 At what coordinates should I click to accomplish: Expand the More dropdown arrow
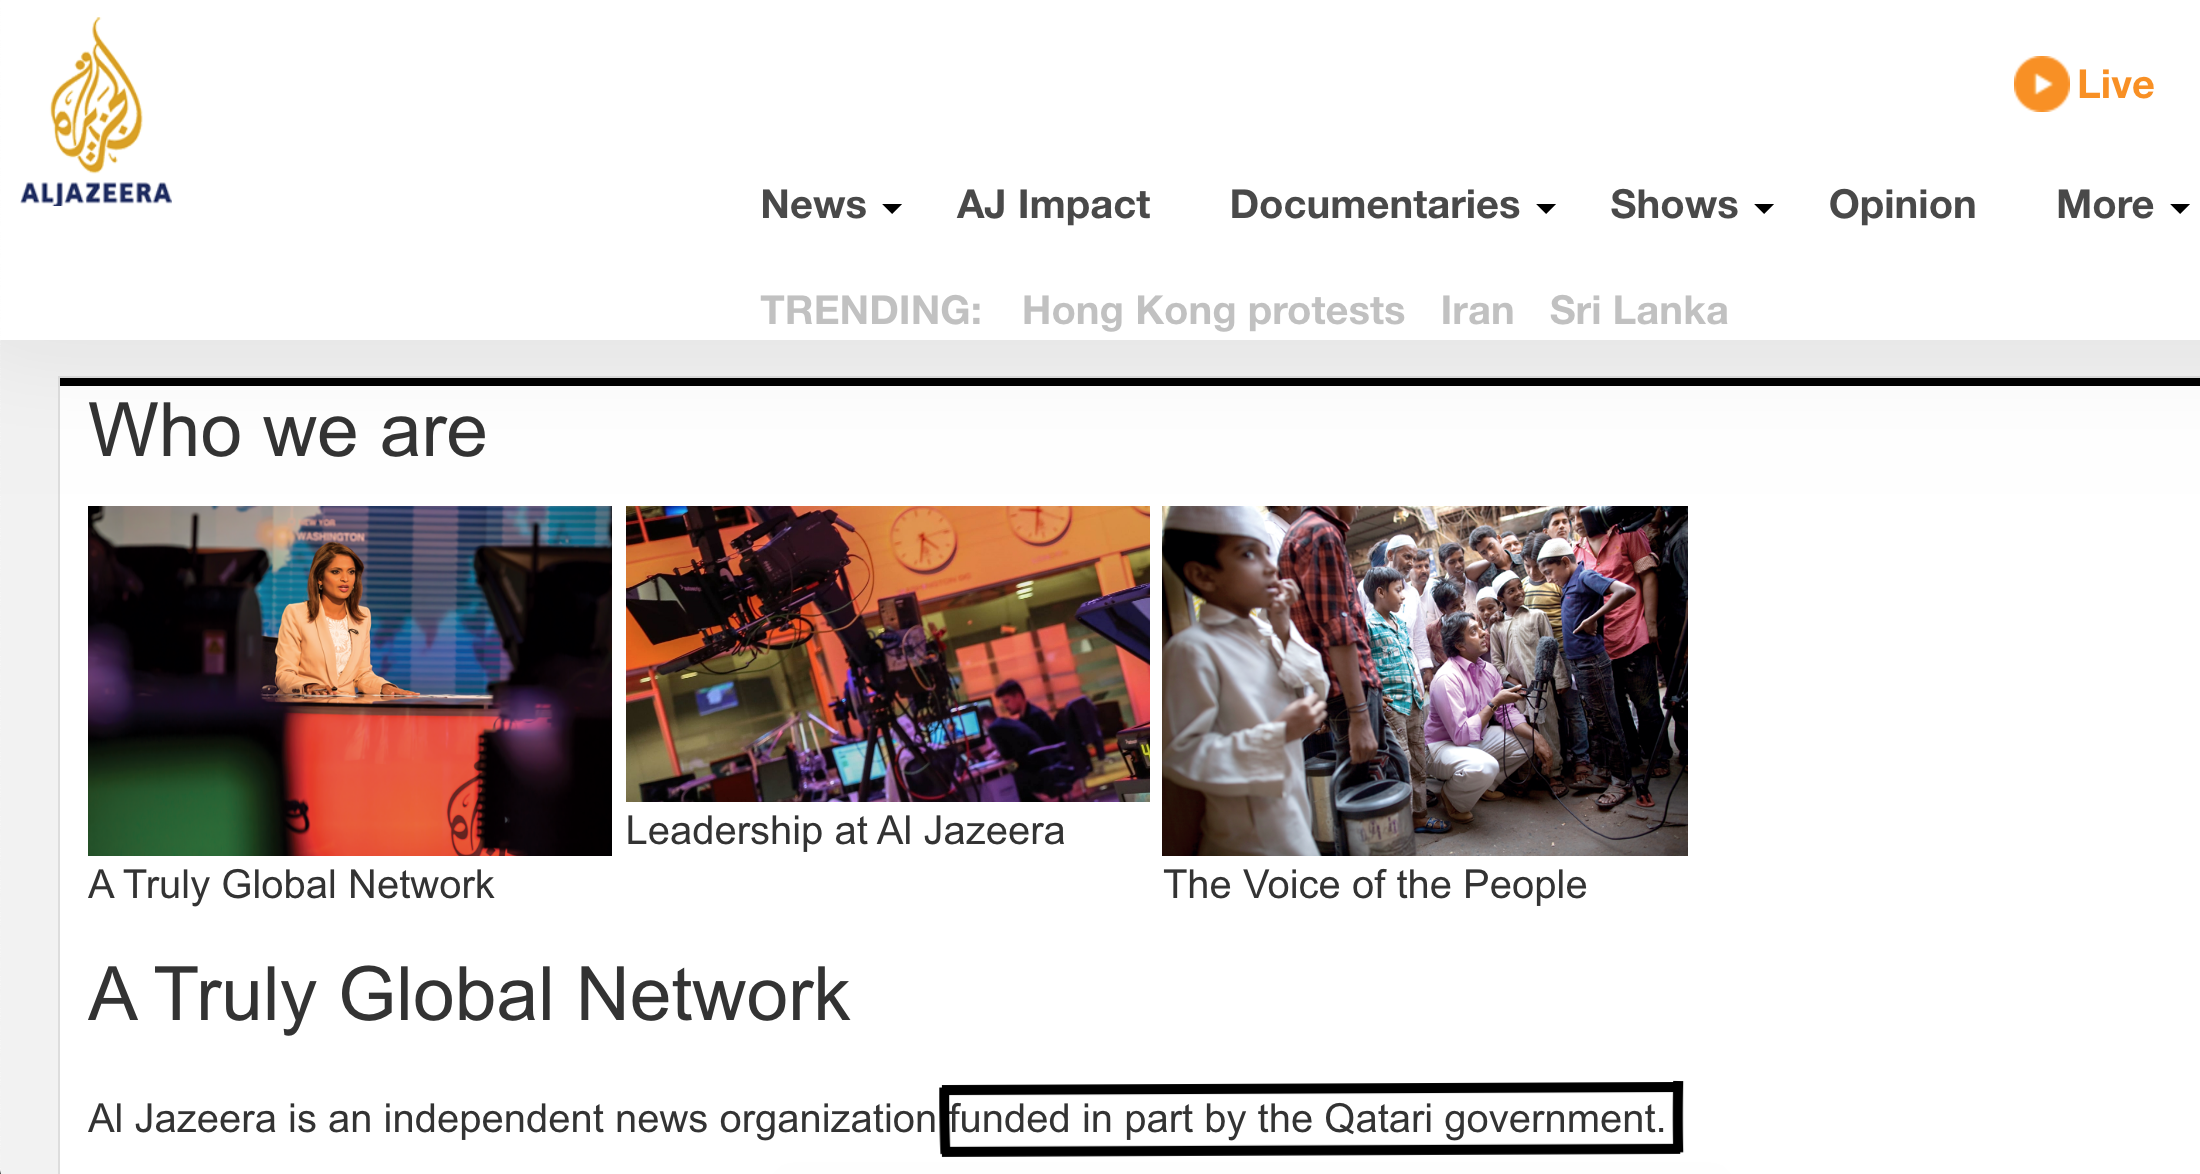(2180, 208)
